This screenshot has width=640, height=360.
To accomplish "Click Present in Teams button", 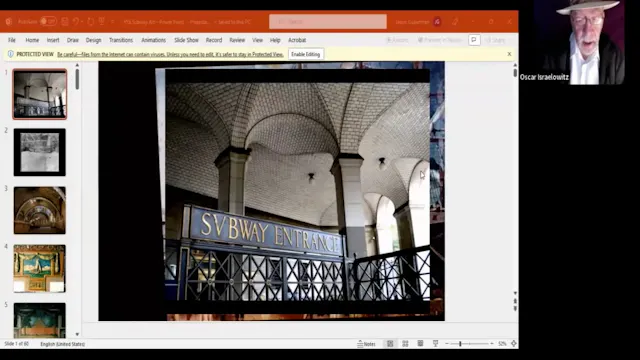I will [440, 40].
